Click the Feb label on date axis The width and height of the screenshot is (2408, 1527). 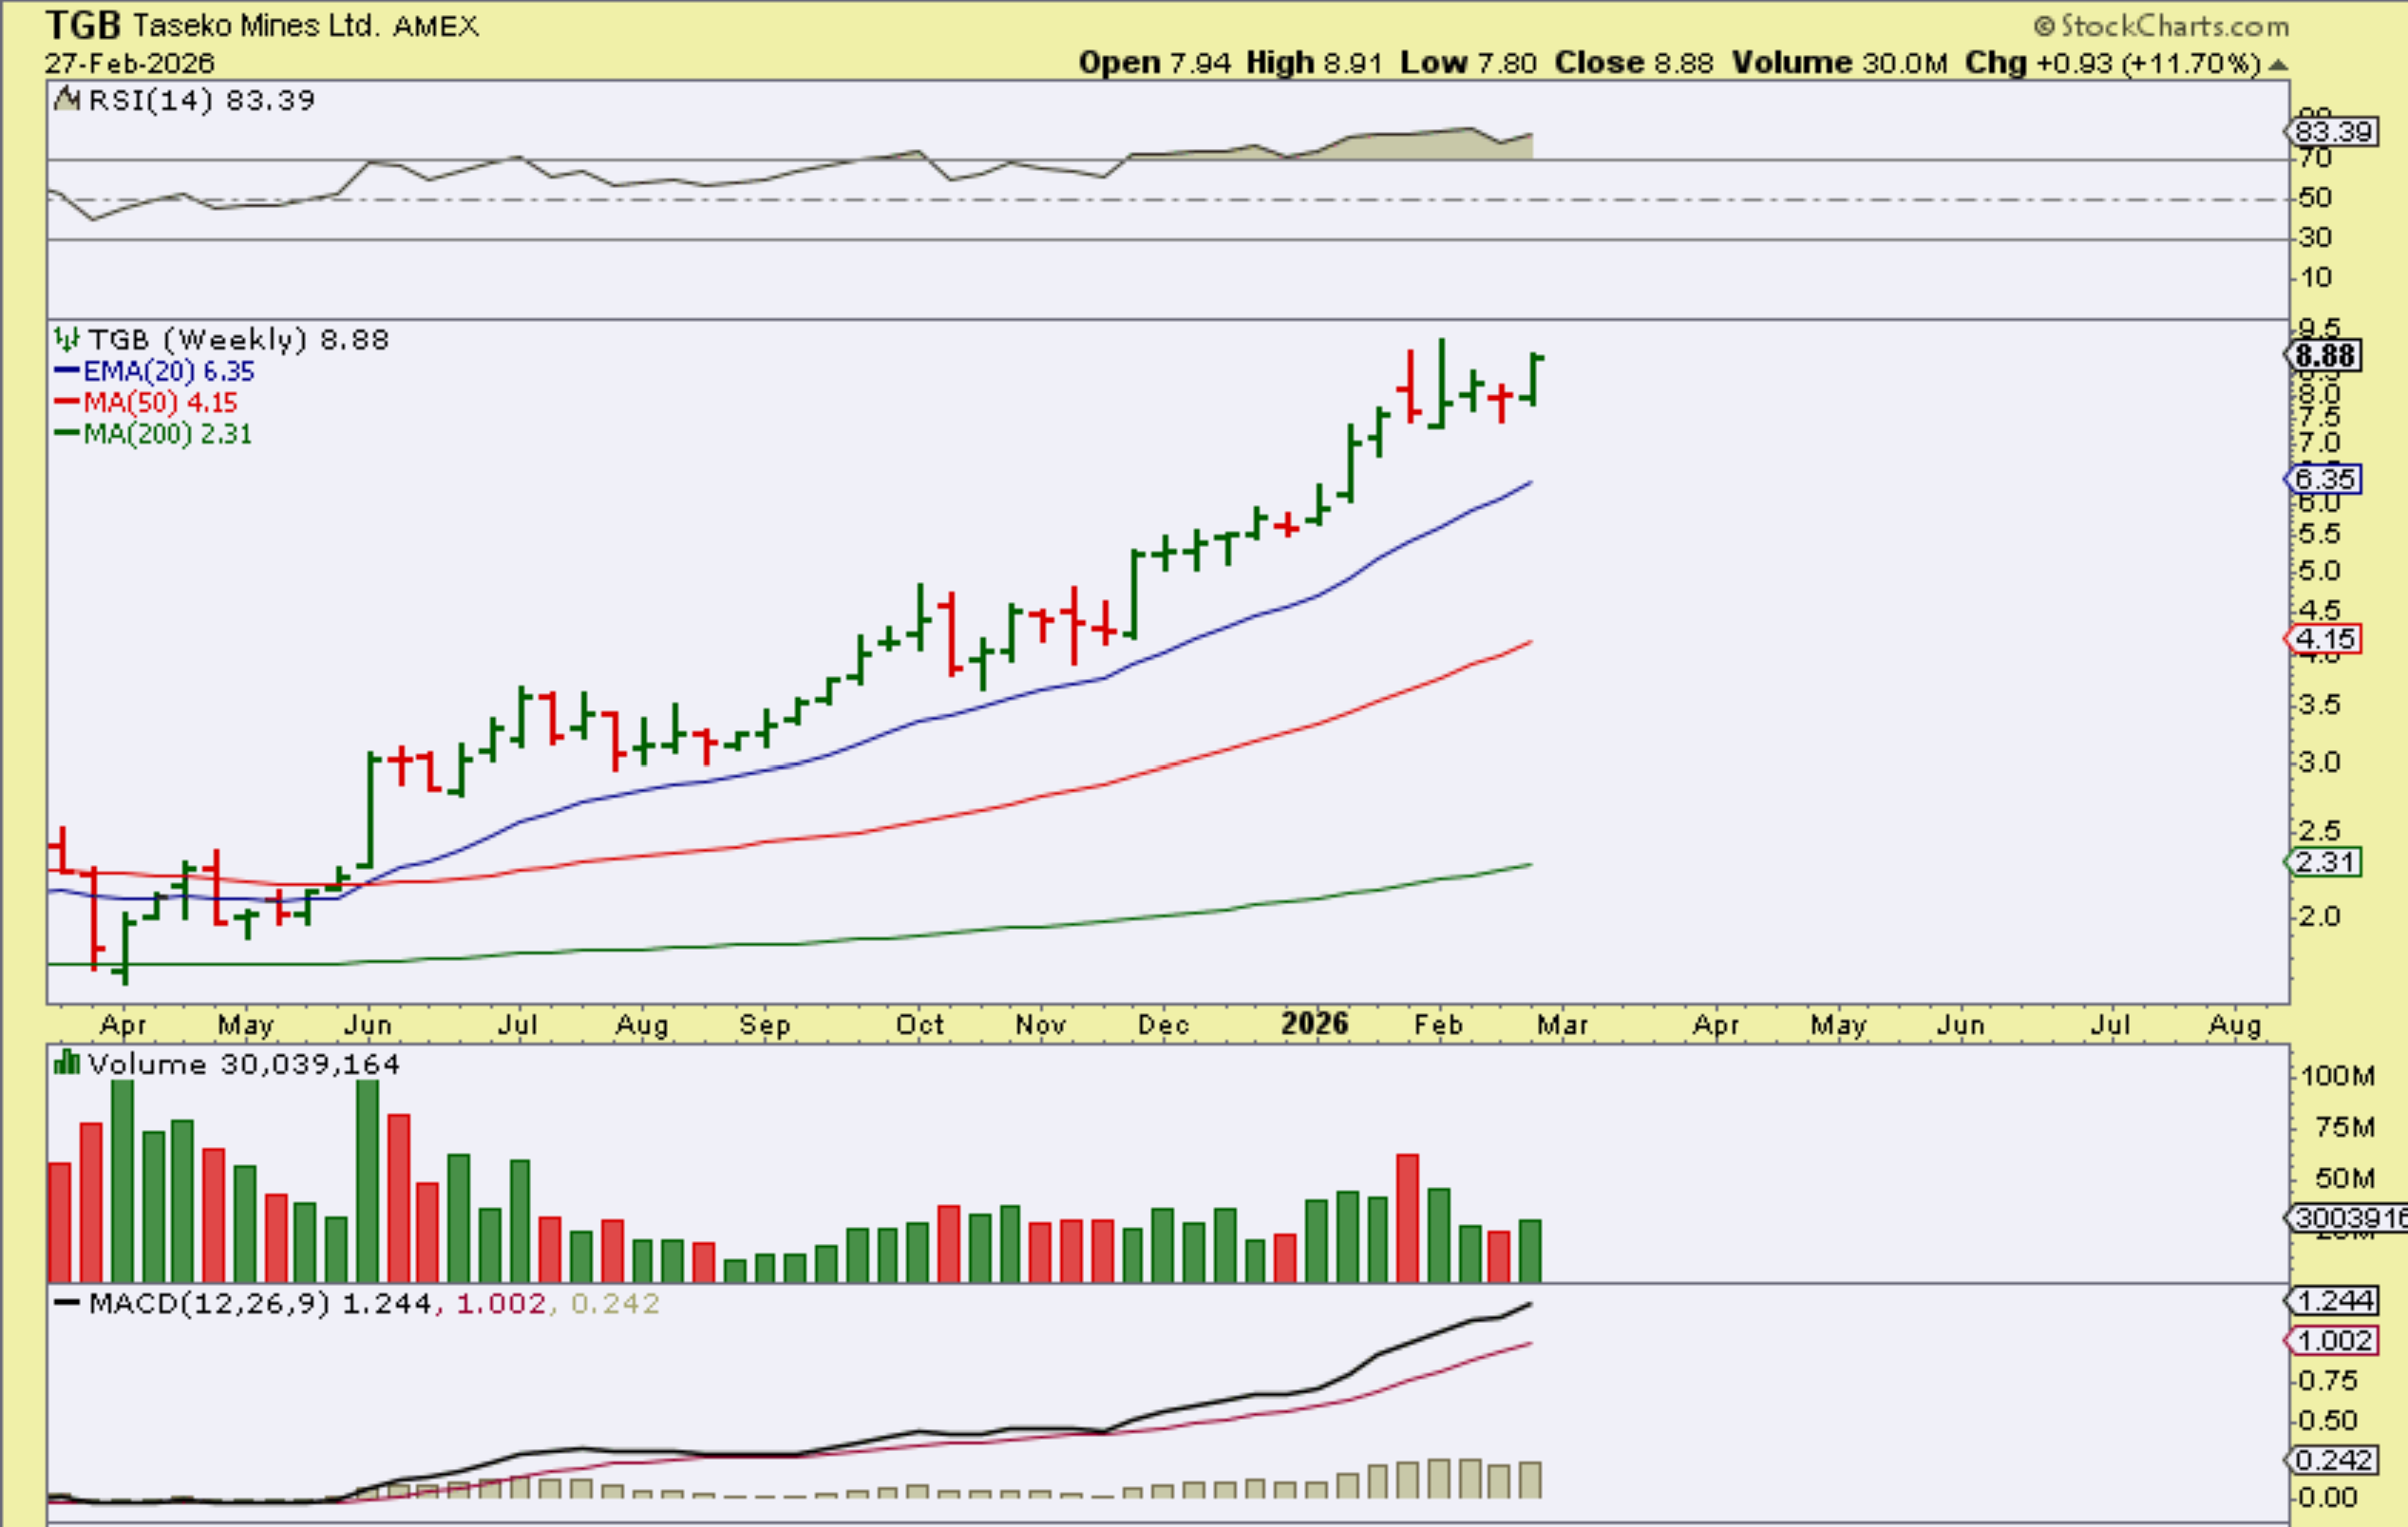click(1437, 1025)
